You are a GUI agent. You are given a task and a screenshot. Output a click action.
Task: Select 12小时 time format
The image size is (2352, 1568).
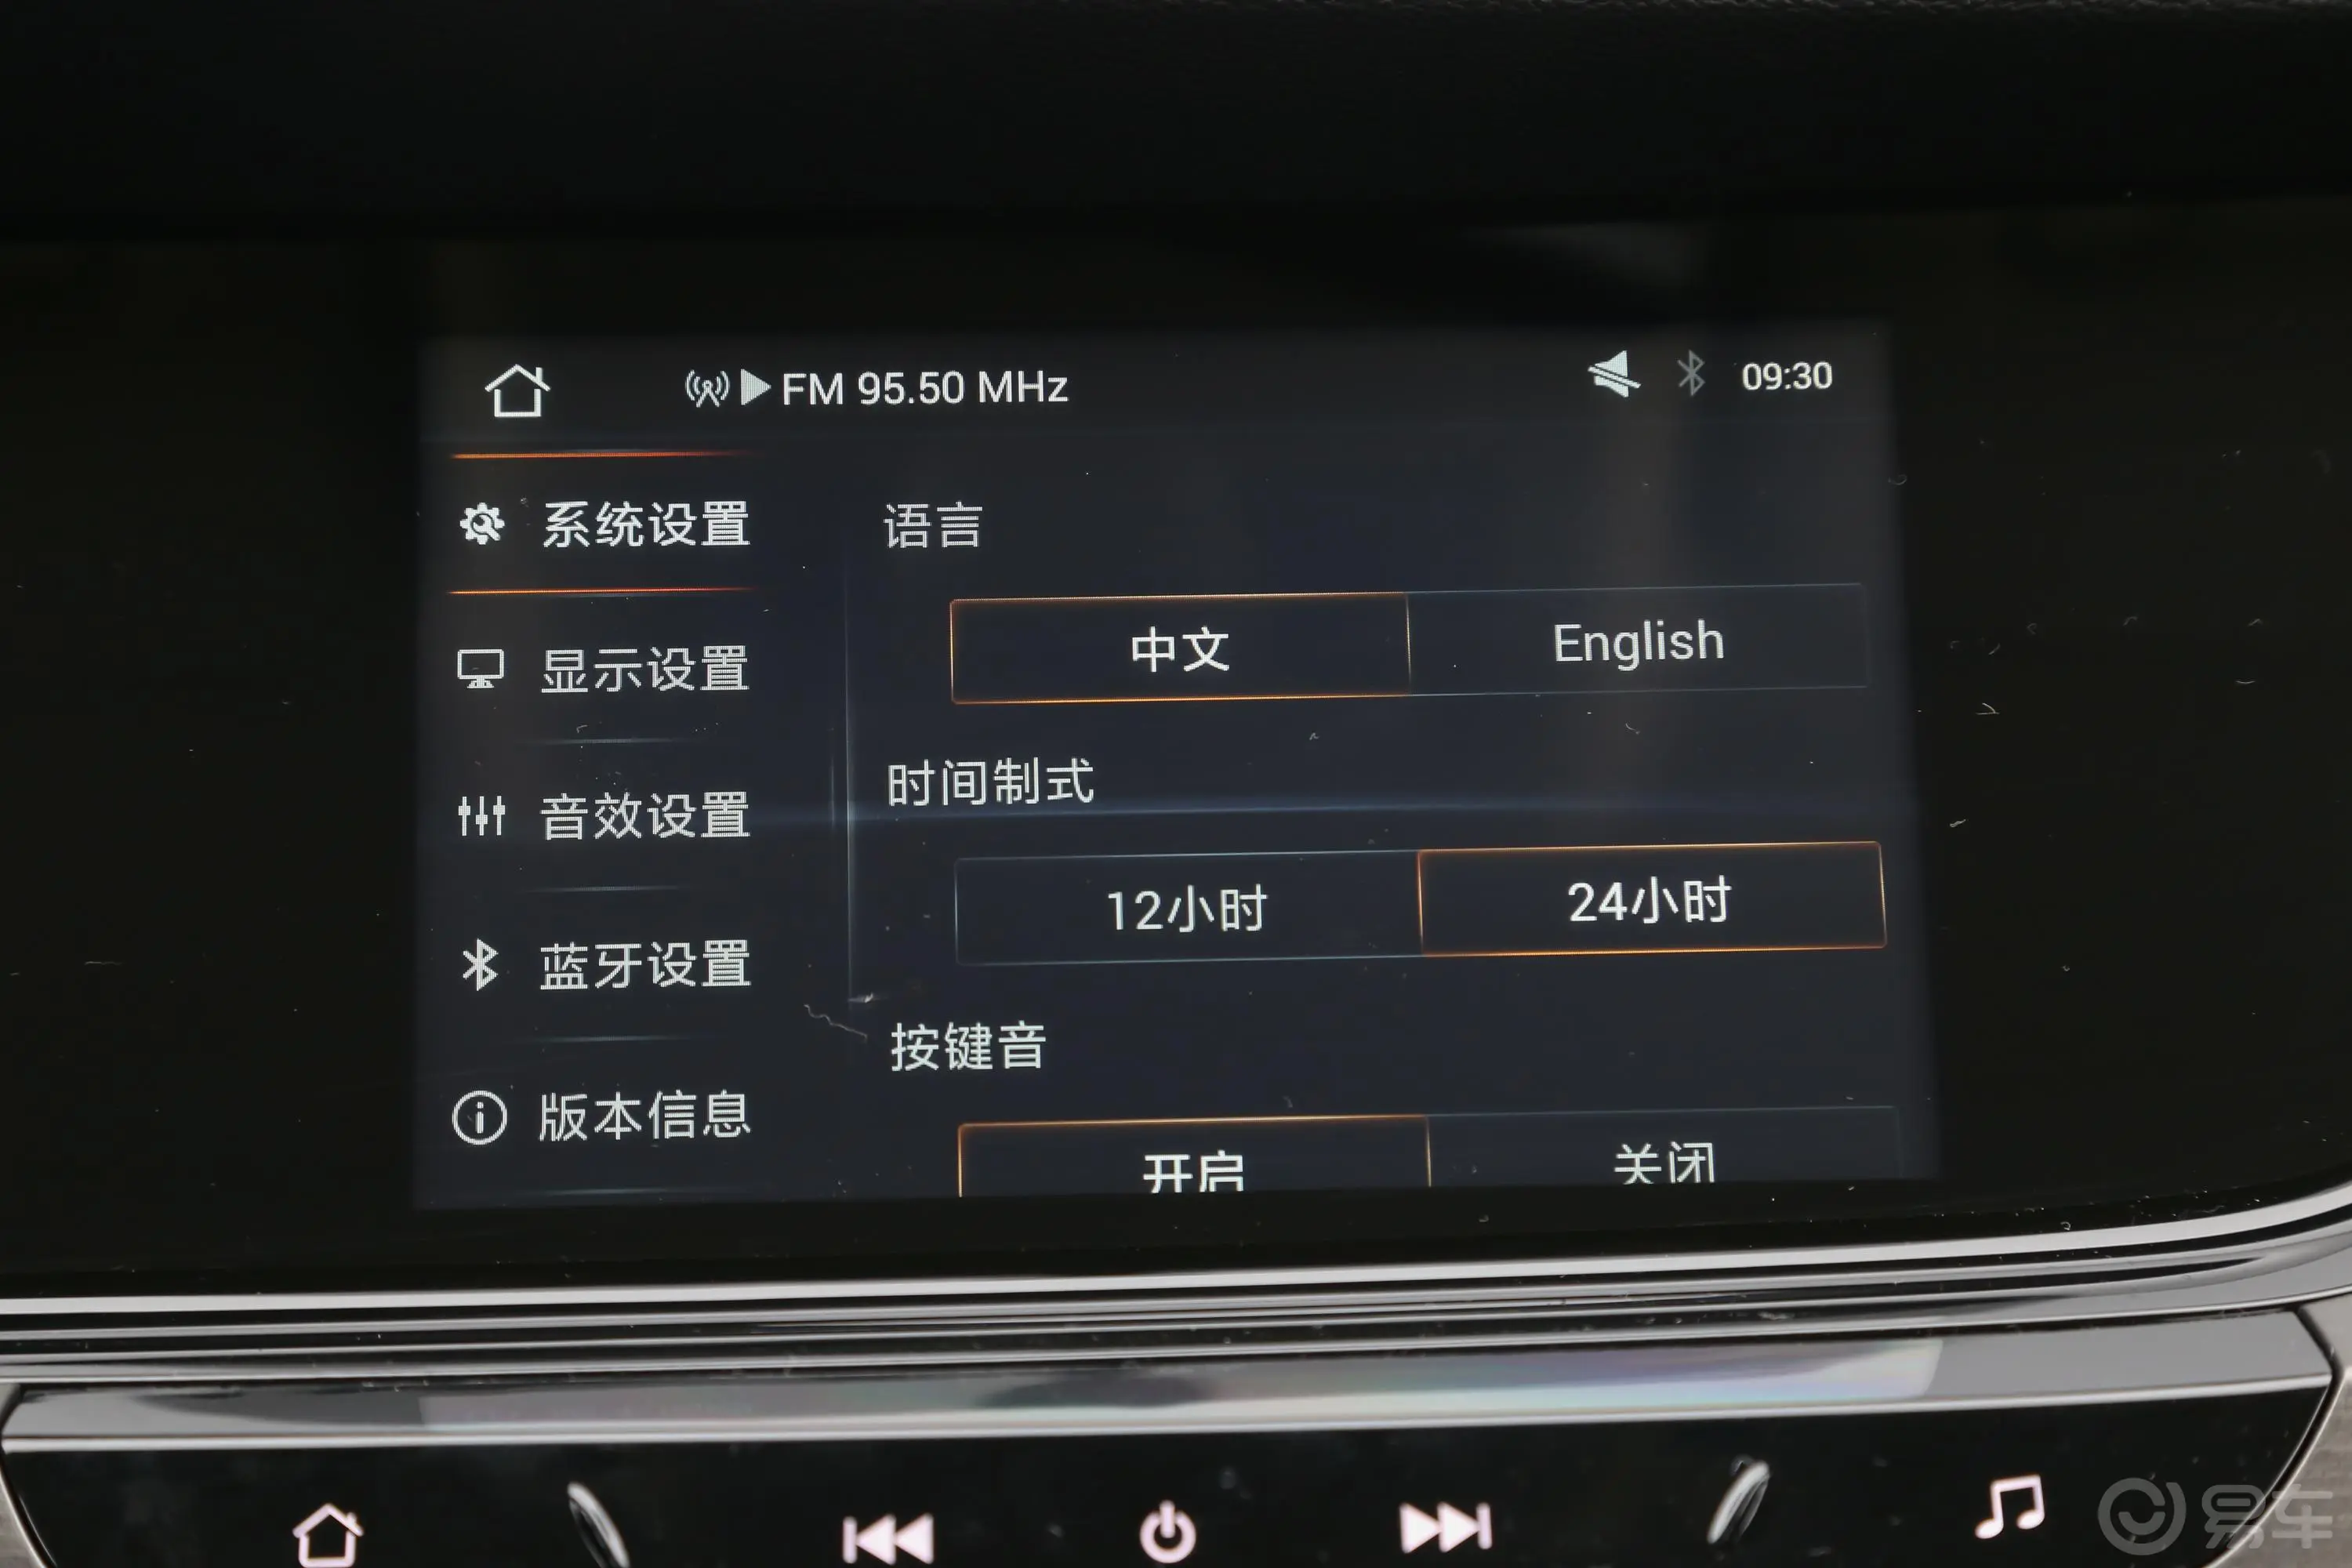(1174, 905)
